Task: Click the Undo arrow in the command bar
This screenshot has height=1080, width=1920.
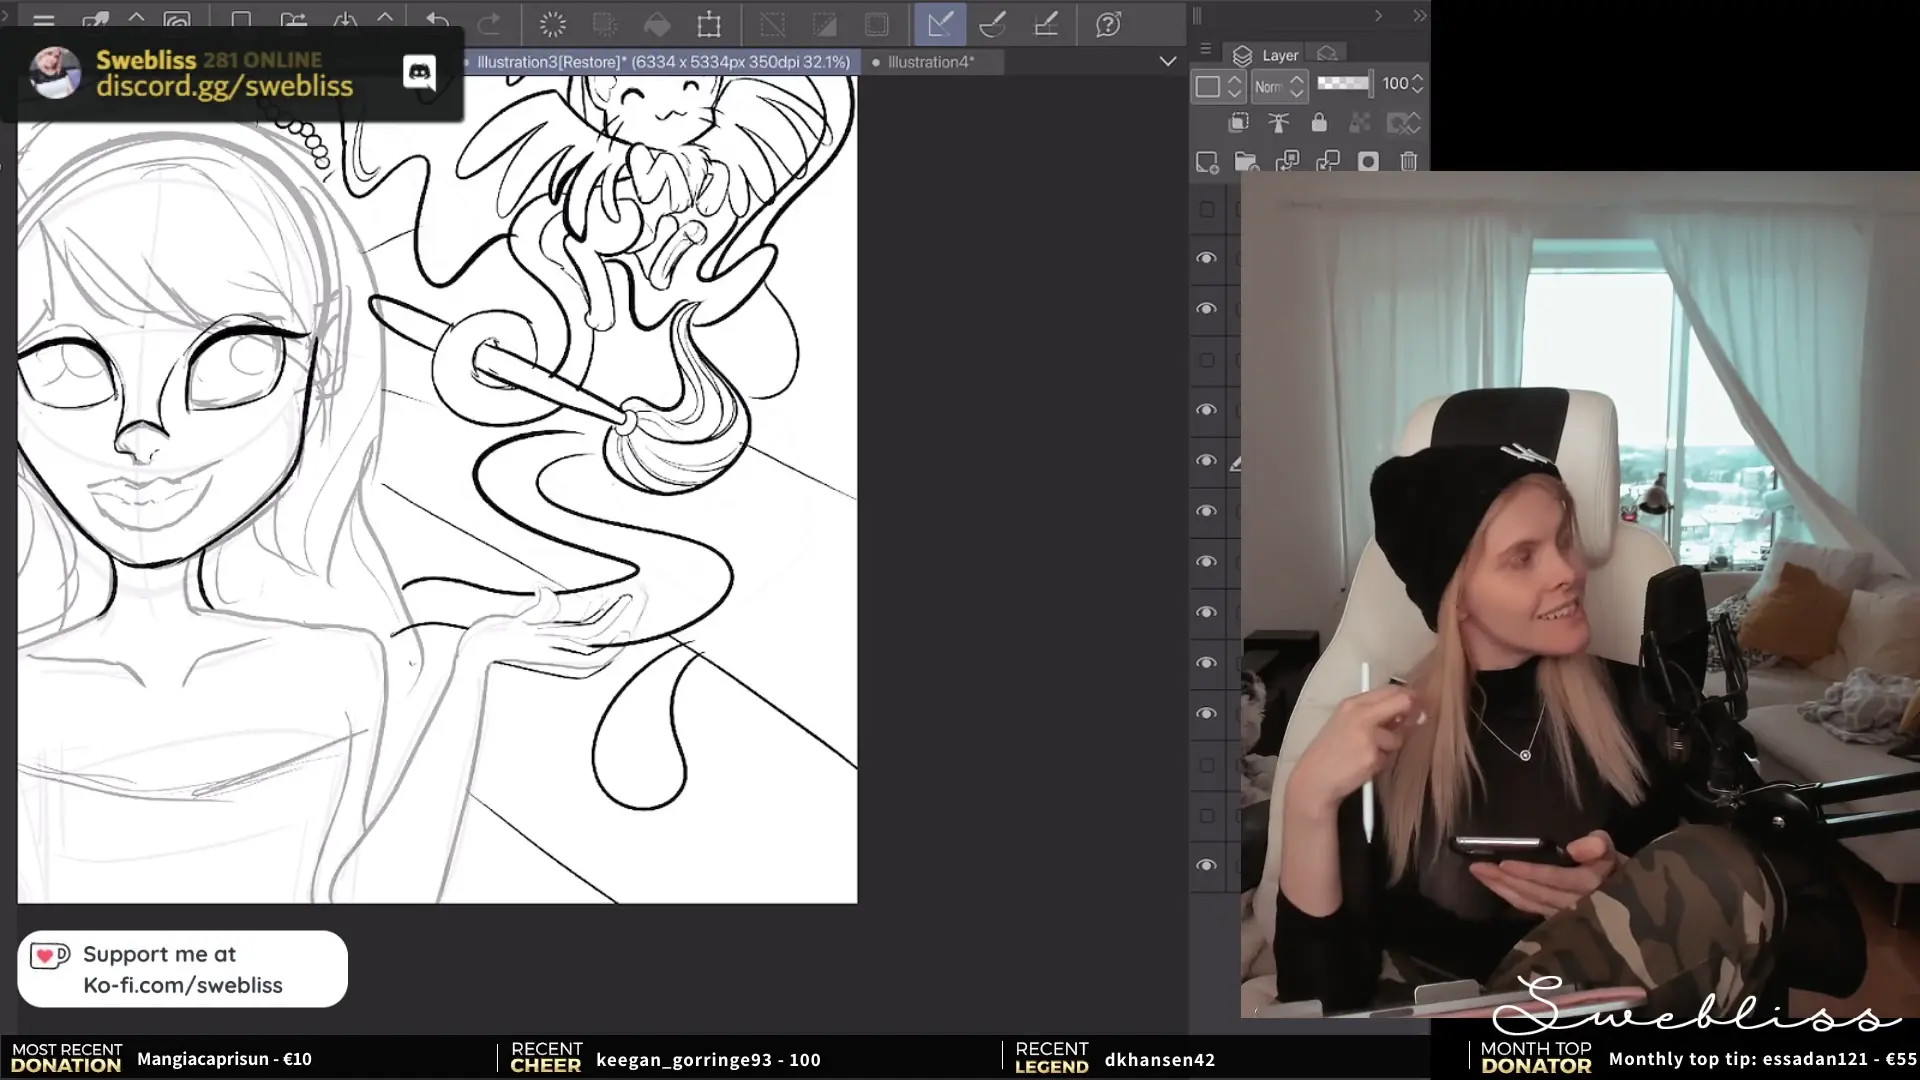Action: point(437,23)
